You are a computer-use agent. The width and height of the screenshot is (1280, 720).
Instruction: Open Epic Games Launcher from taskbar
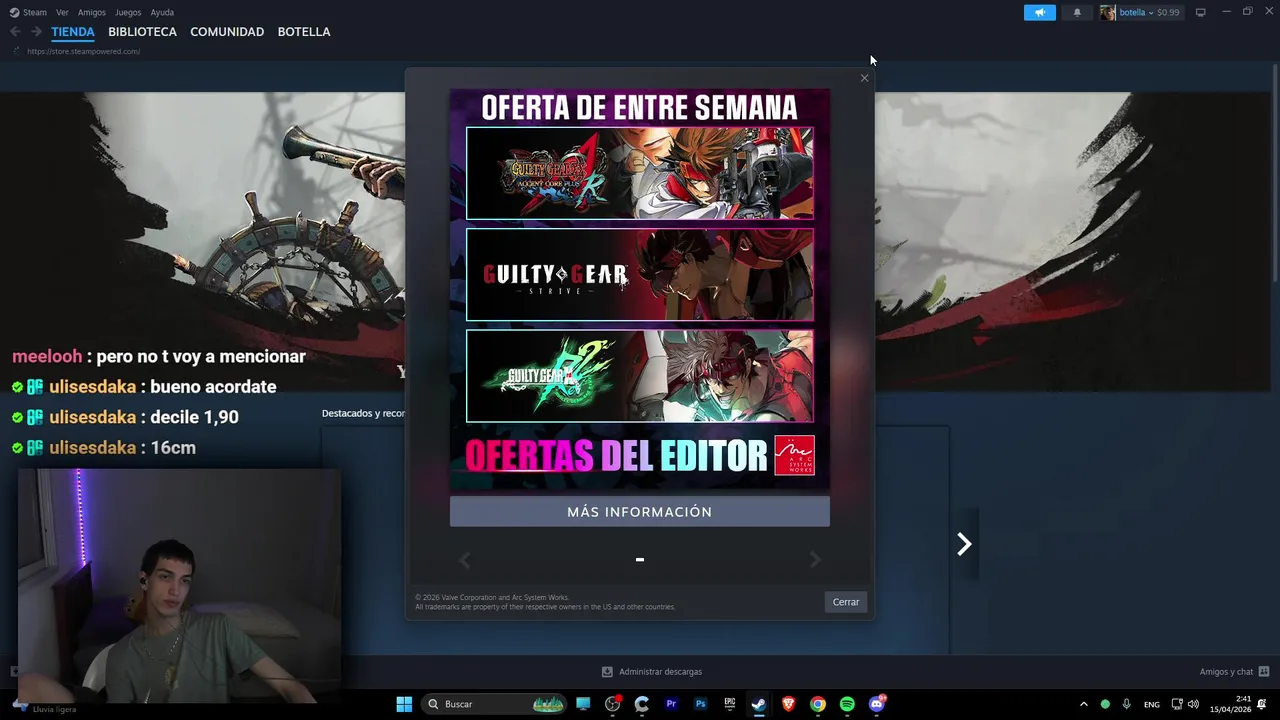click(730, 704)
